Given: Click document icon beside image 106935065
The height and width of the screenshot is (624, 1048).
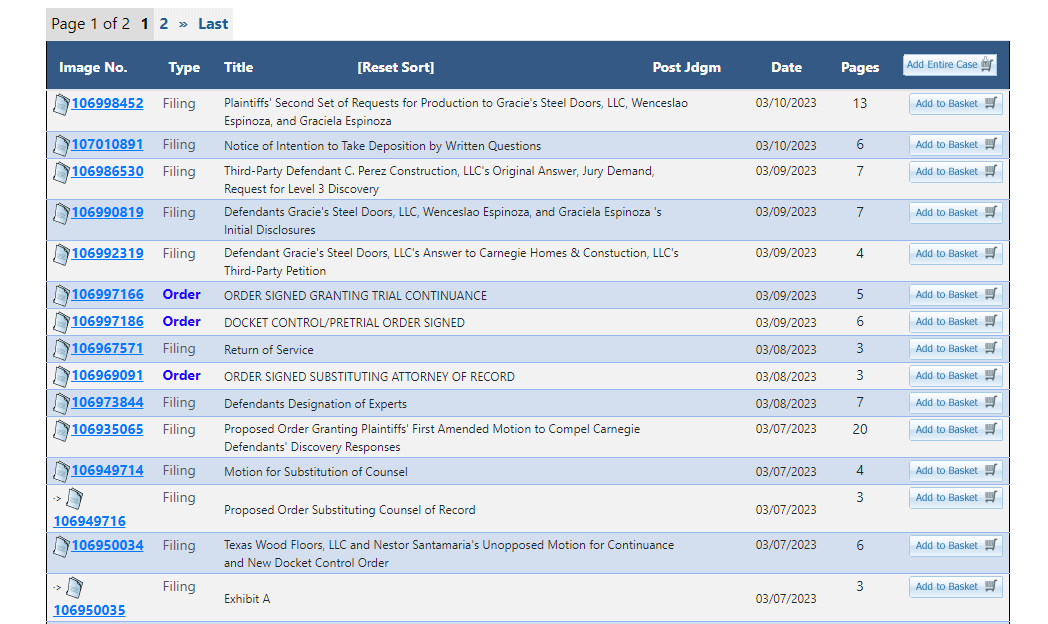Looking at the screenshot, I should [61, 430].
